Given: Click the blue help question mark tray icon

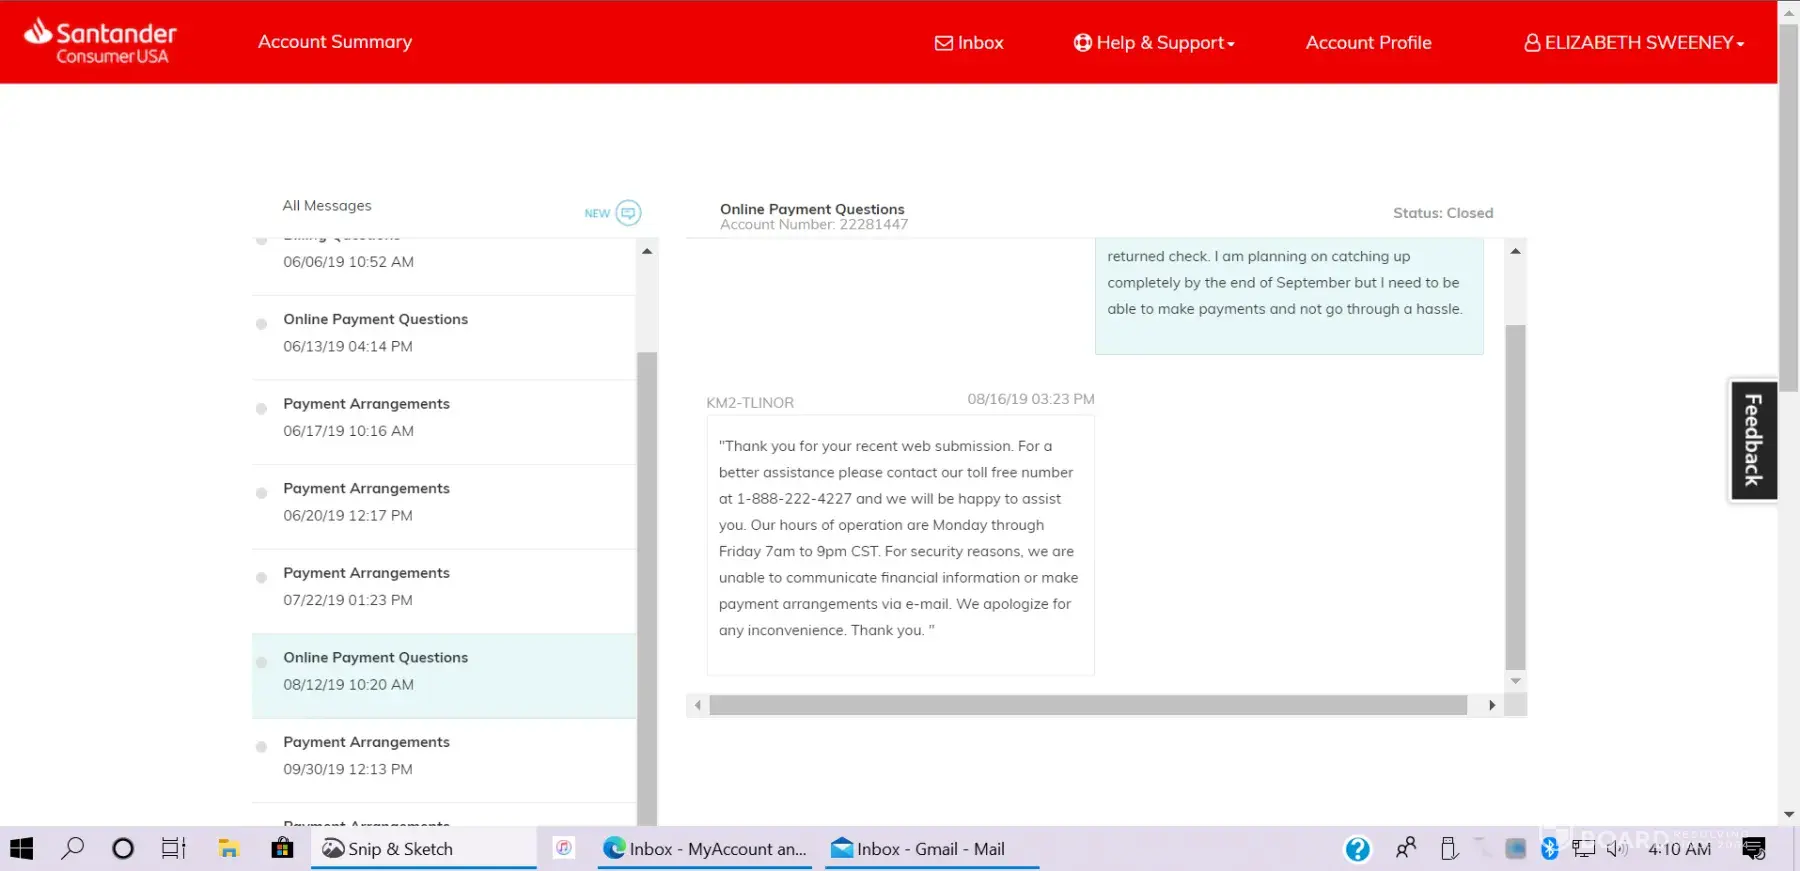Looking at the screenshot, I should click(1357, 849).
